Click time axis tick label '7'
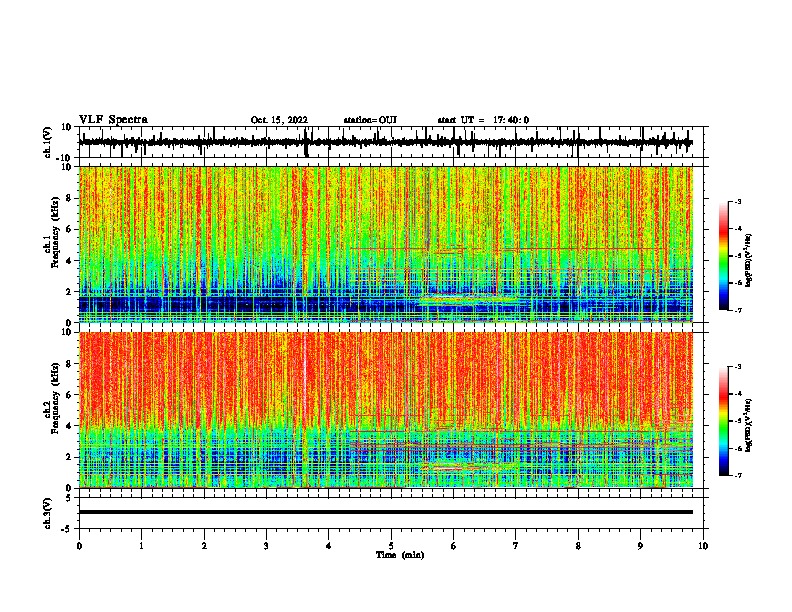792x612 pixels. click(x=516, y=546)
